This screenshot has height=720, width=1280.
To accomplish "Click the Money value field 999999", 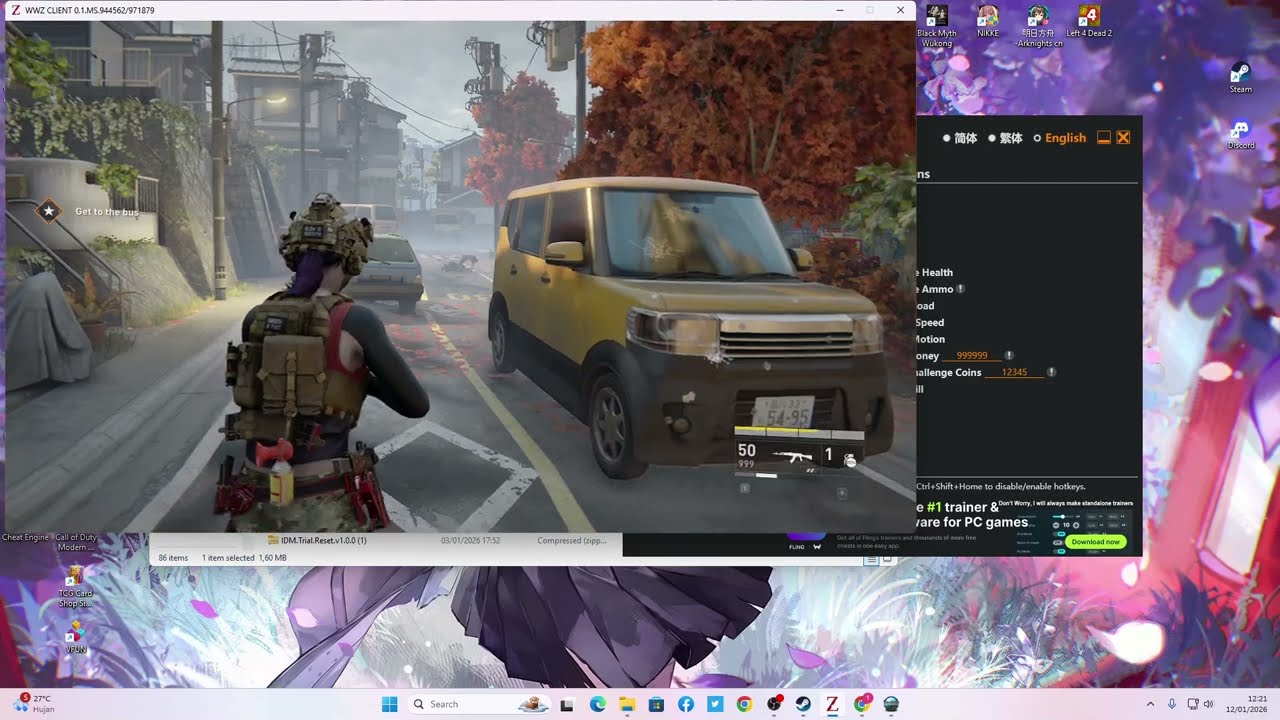I will 972,355.
